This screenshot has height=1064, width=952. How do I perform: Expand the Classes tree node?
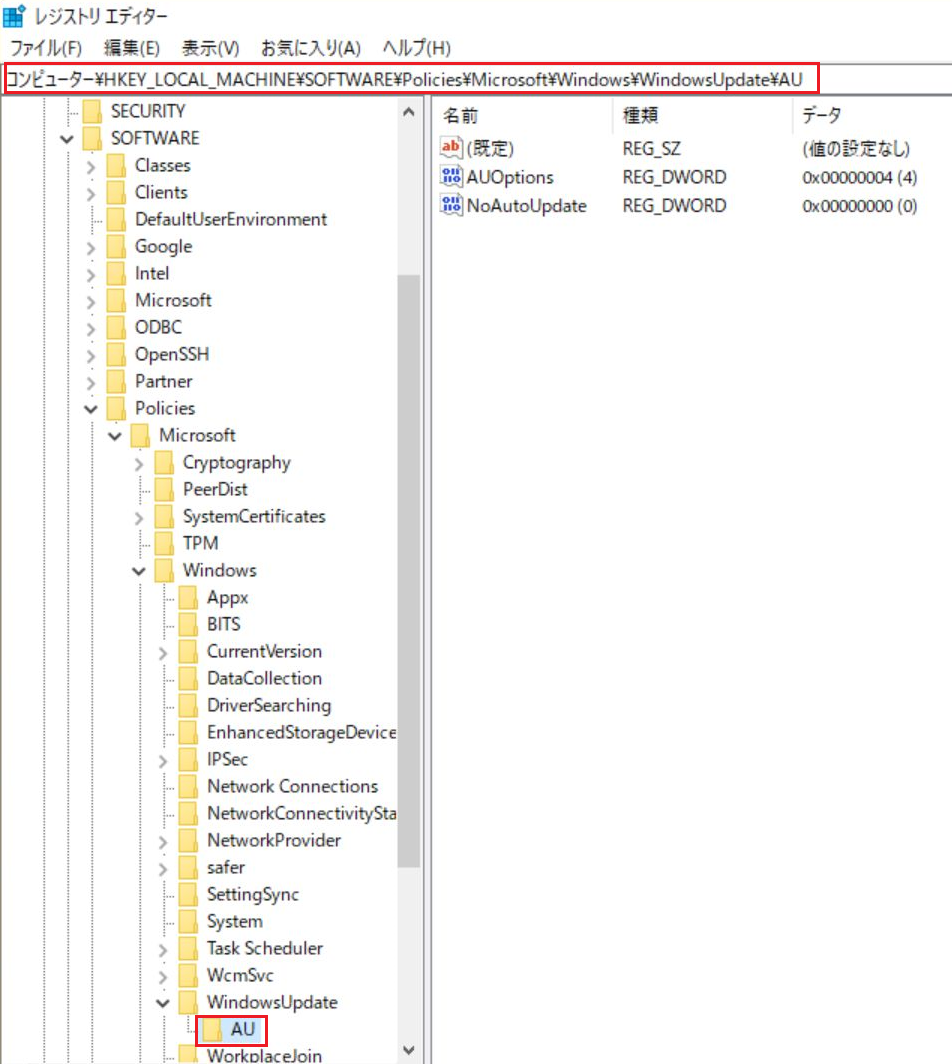click(91, 166)
